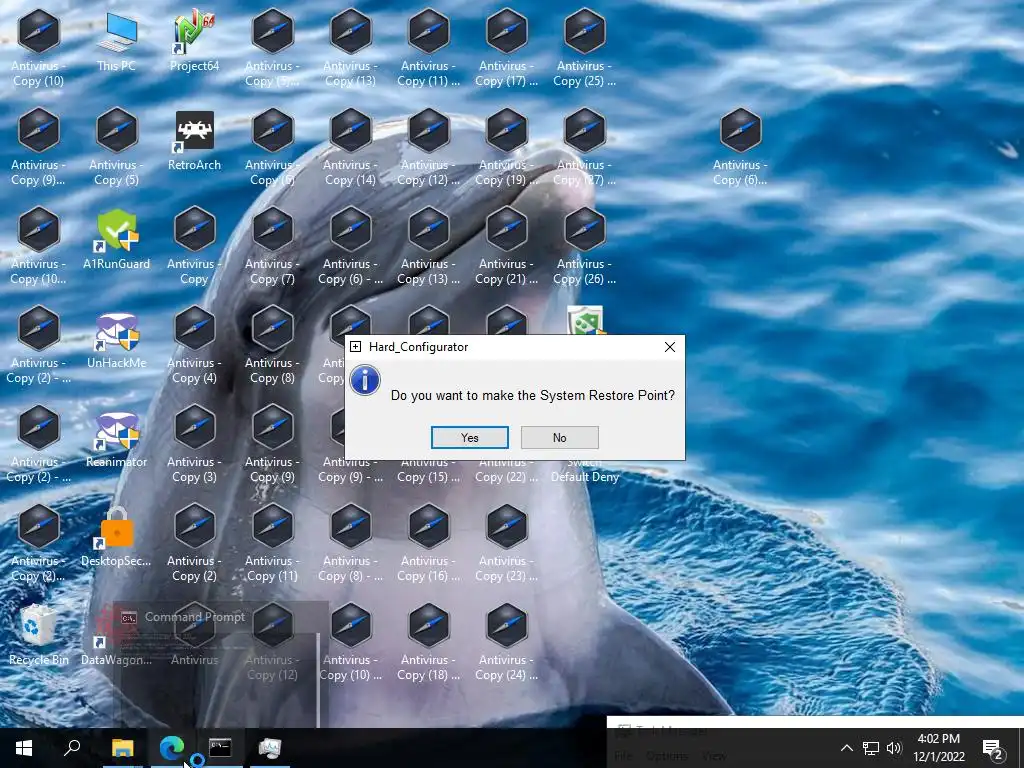Select Antivirus - Copy (14) icon
This screenshot has height=768, width=1024.
tap(350, 149)
